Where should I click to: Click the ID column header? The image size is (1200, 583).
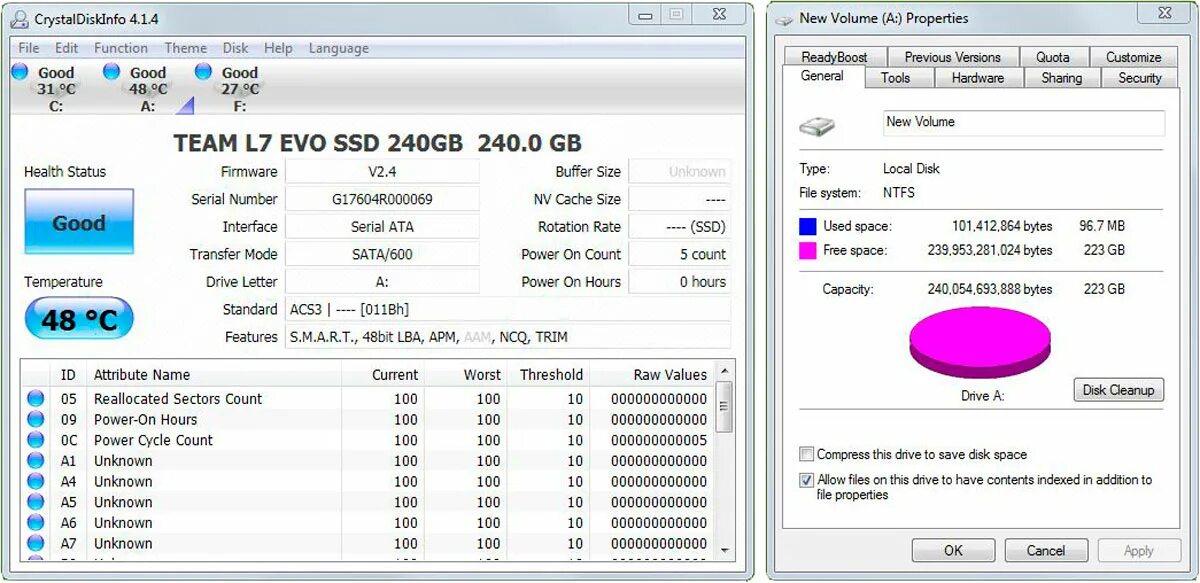coord(68,375)
